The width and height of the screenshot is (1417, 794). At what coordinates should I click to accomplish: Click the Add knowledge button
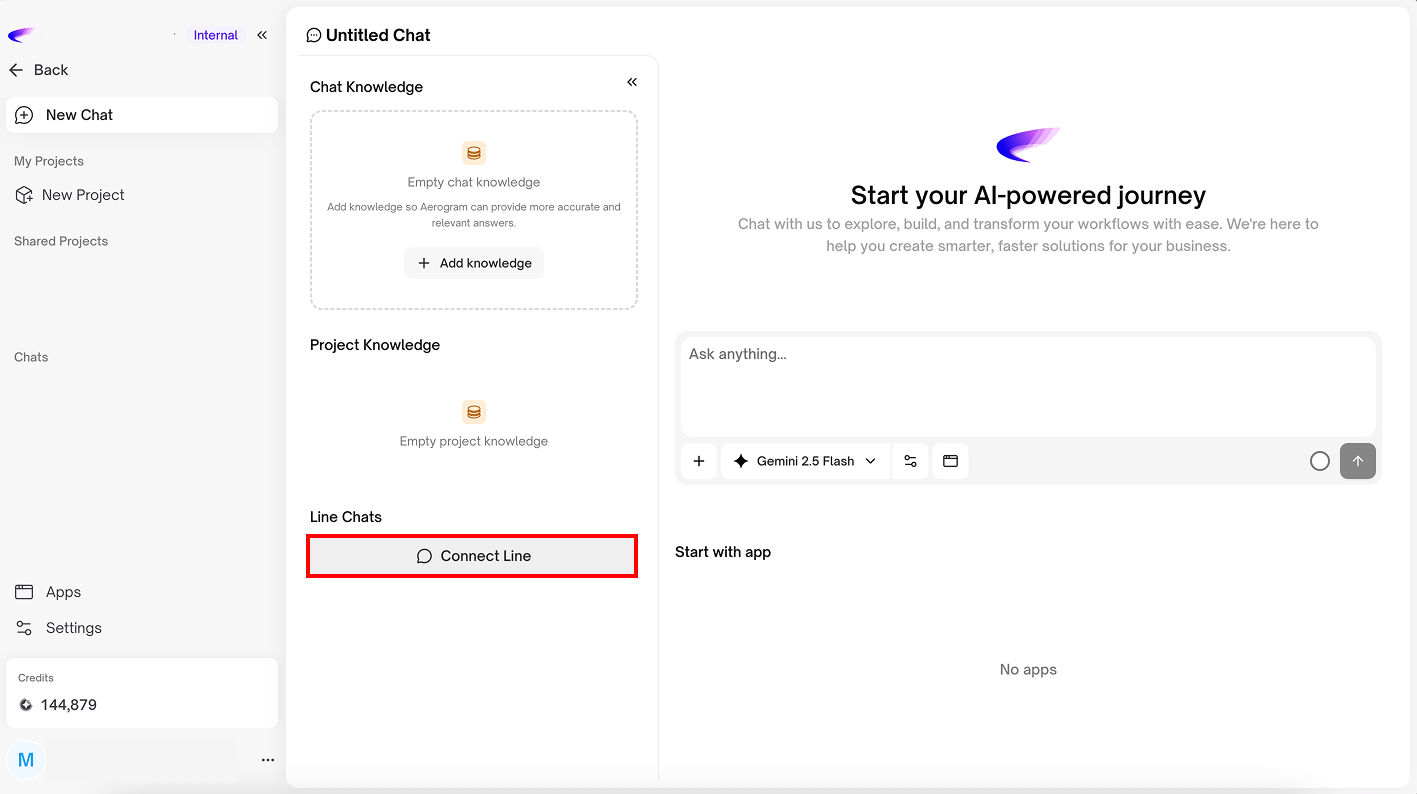(x=474, y=263)
